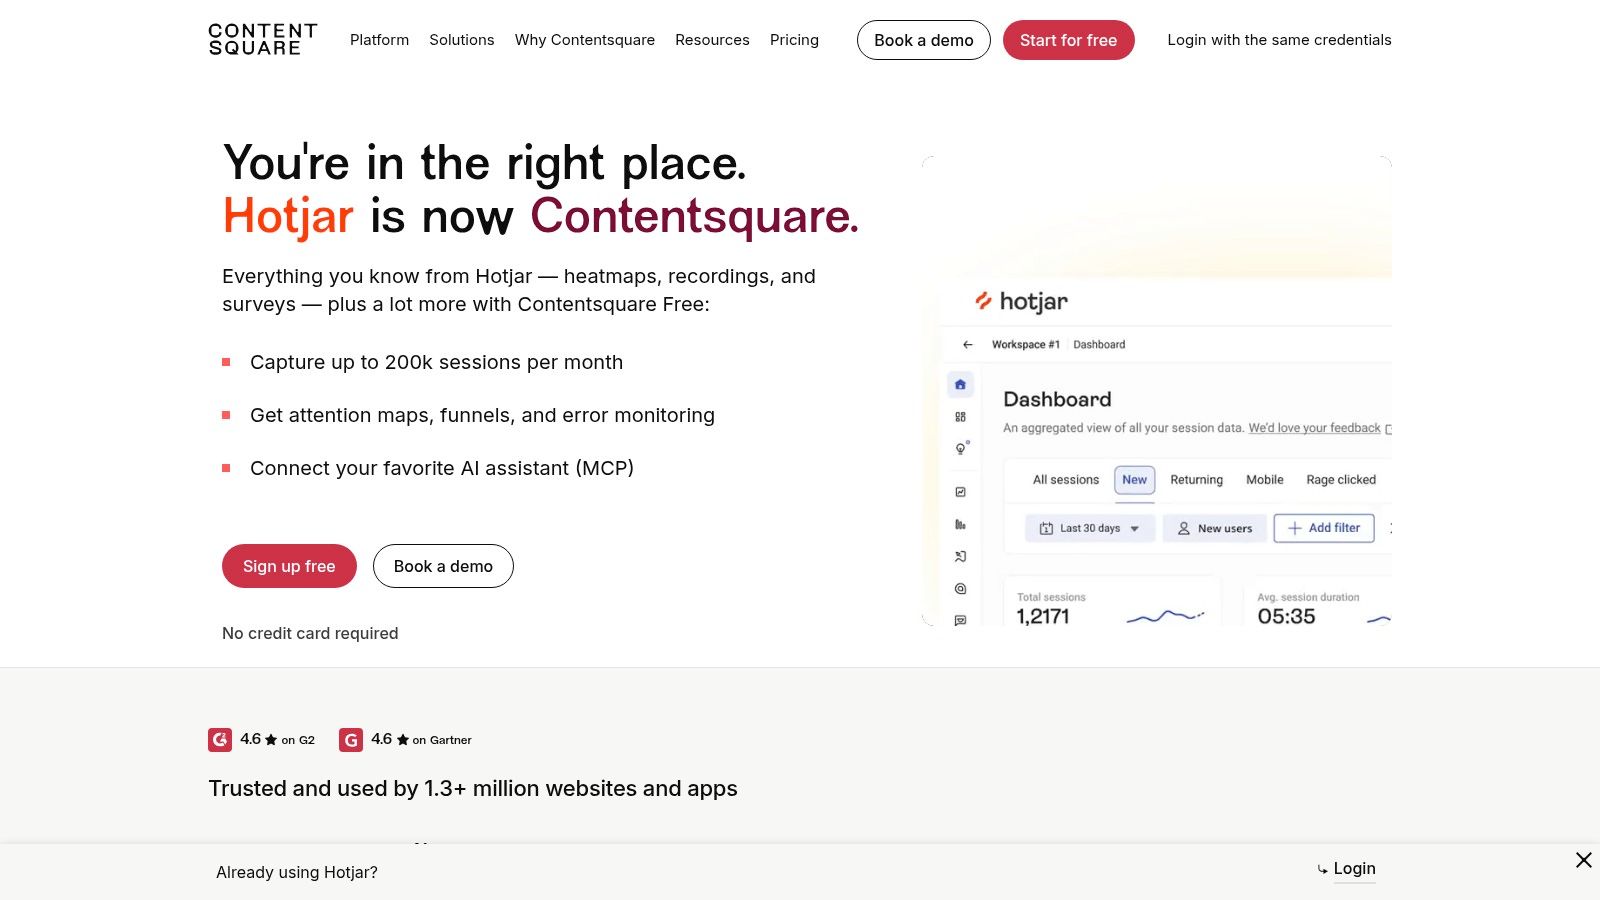The height and width of the screenshot is (900, 1600).
Task: Click the Start for free button
Action: coord(1068,40)
